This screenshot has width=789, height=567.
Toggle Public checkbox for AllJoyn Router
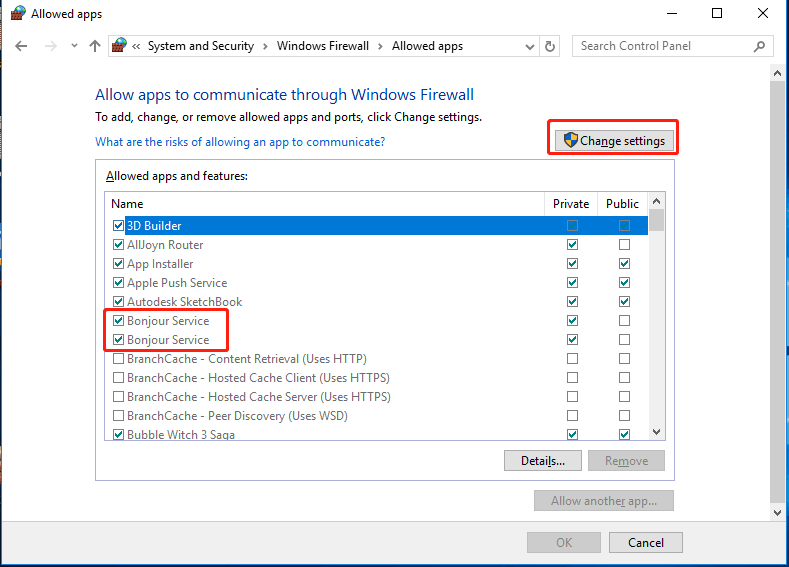click(x=624, y=245)
